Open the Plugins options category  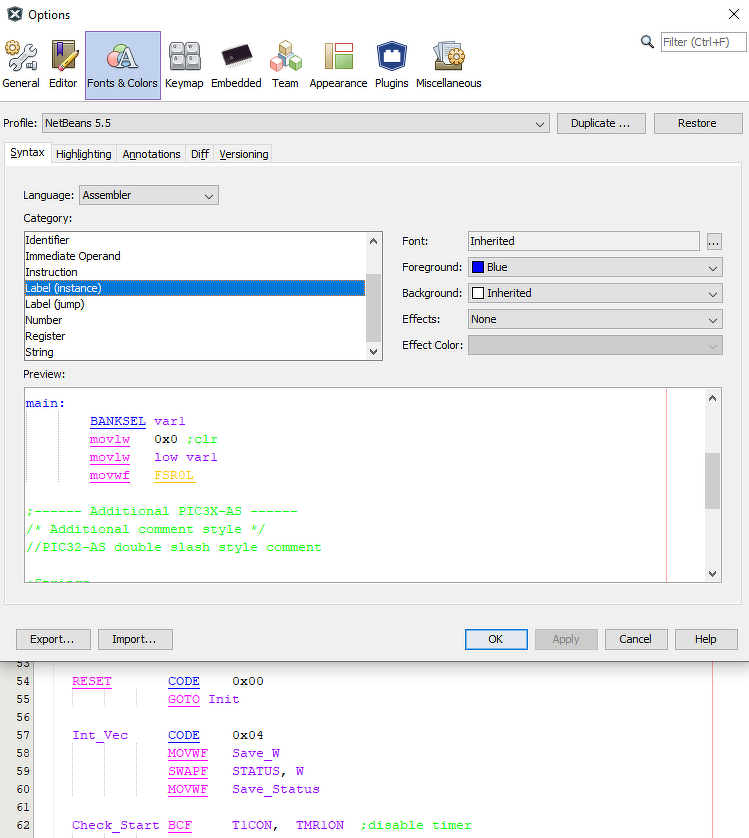point(391,65)
